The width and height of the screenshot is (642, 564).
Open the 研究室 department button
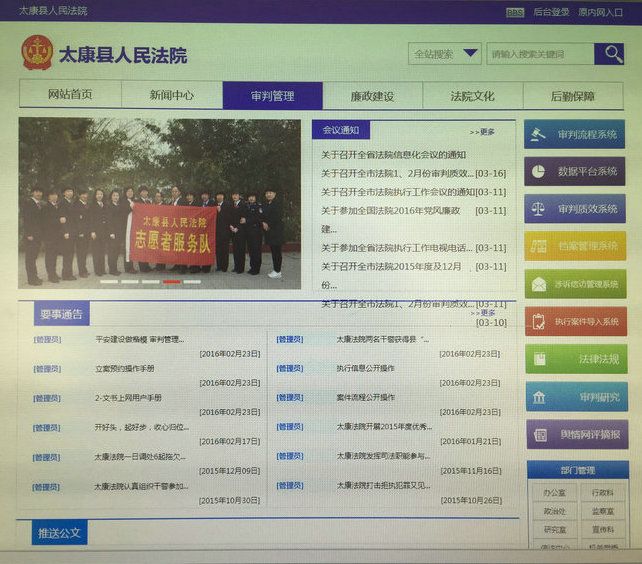click(x=555, y=530)
